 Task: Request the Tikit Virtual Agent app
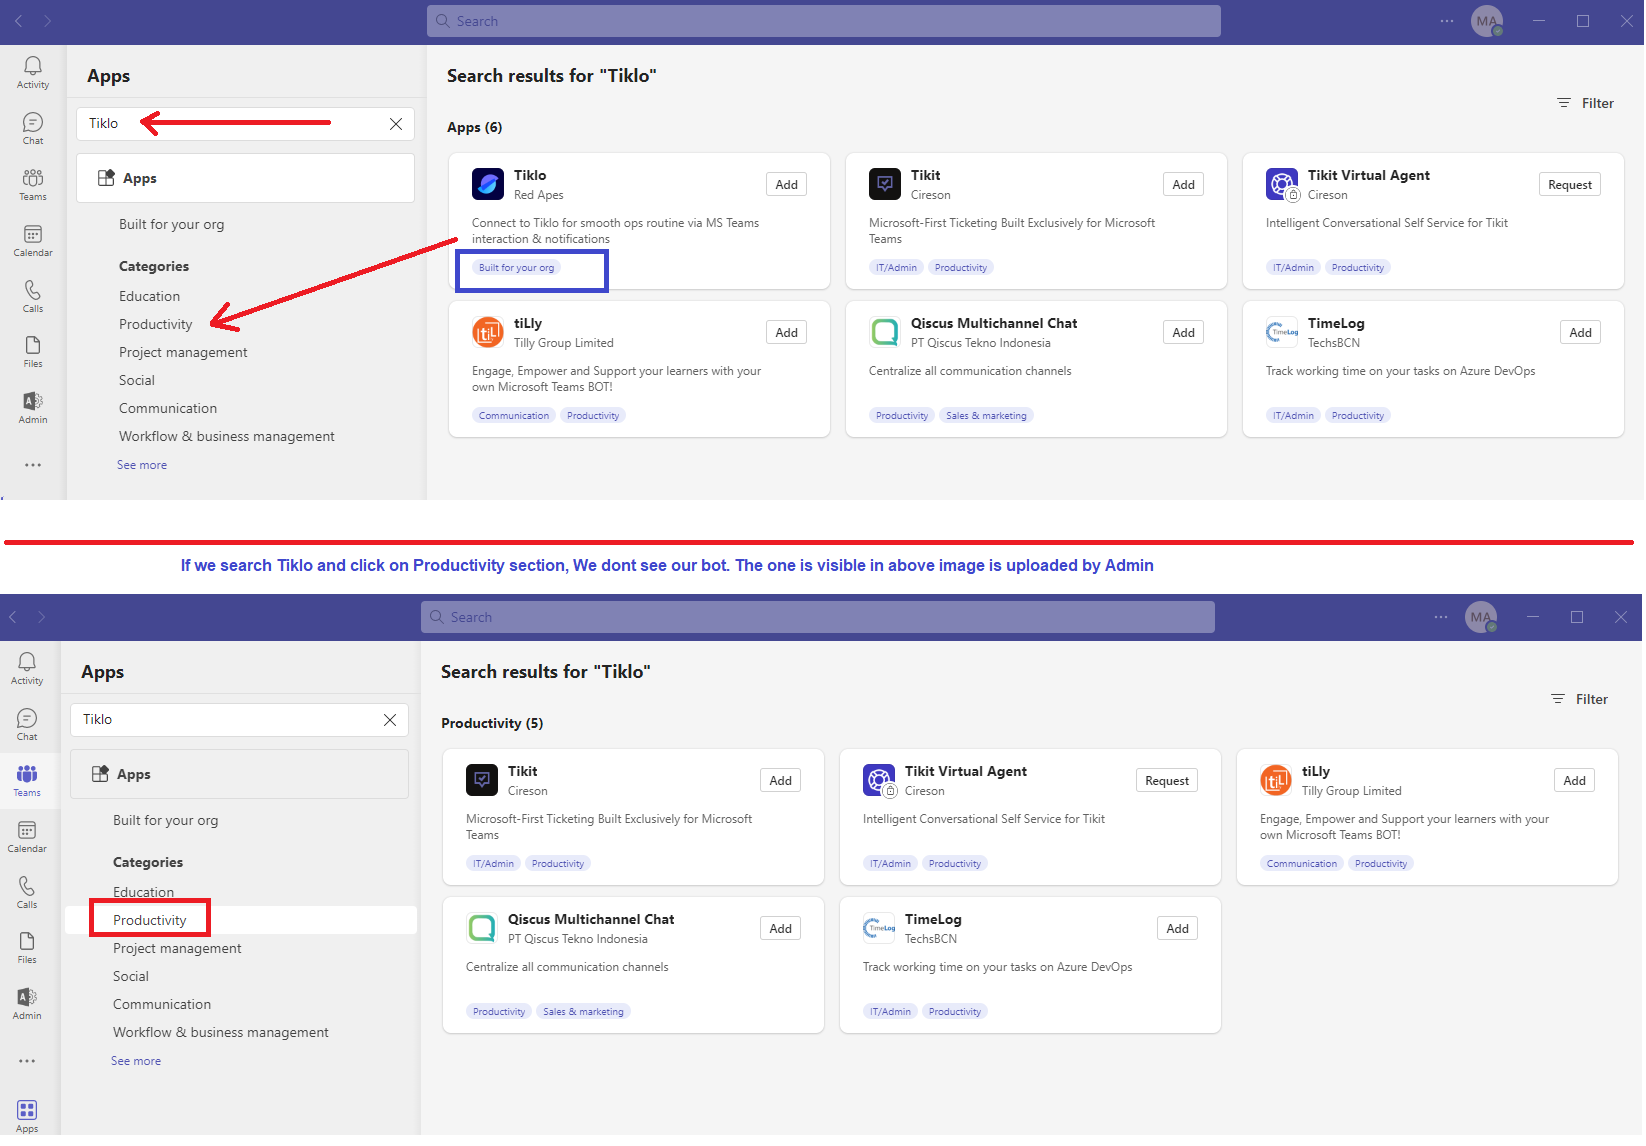click(1569, 184)
